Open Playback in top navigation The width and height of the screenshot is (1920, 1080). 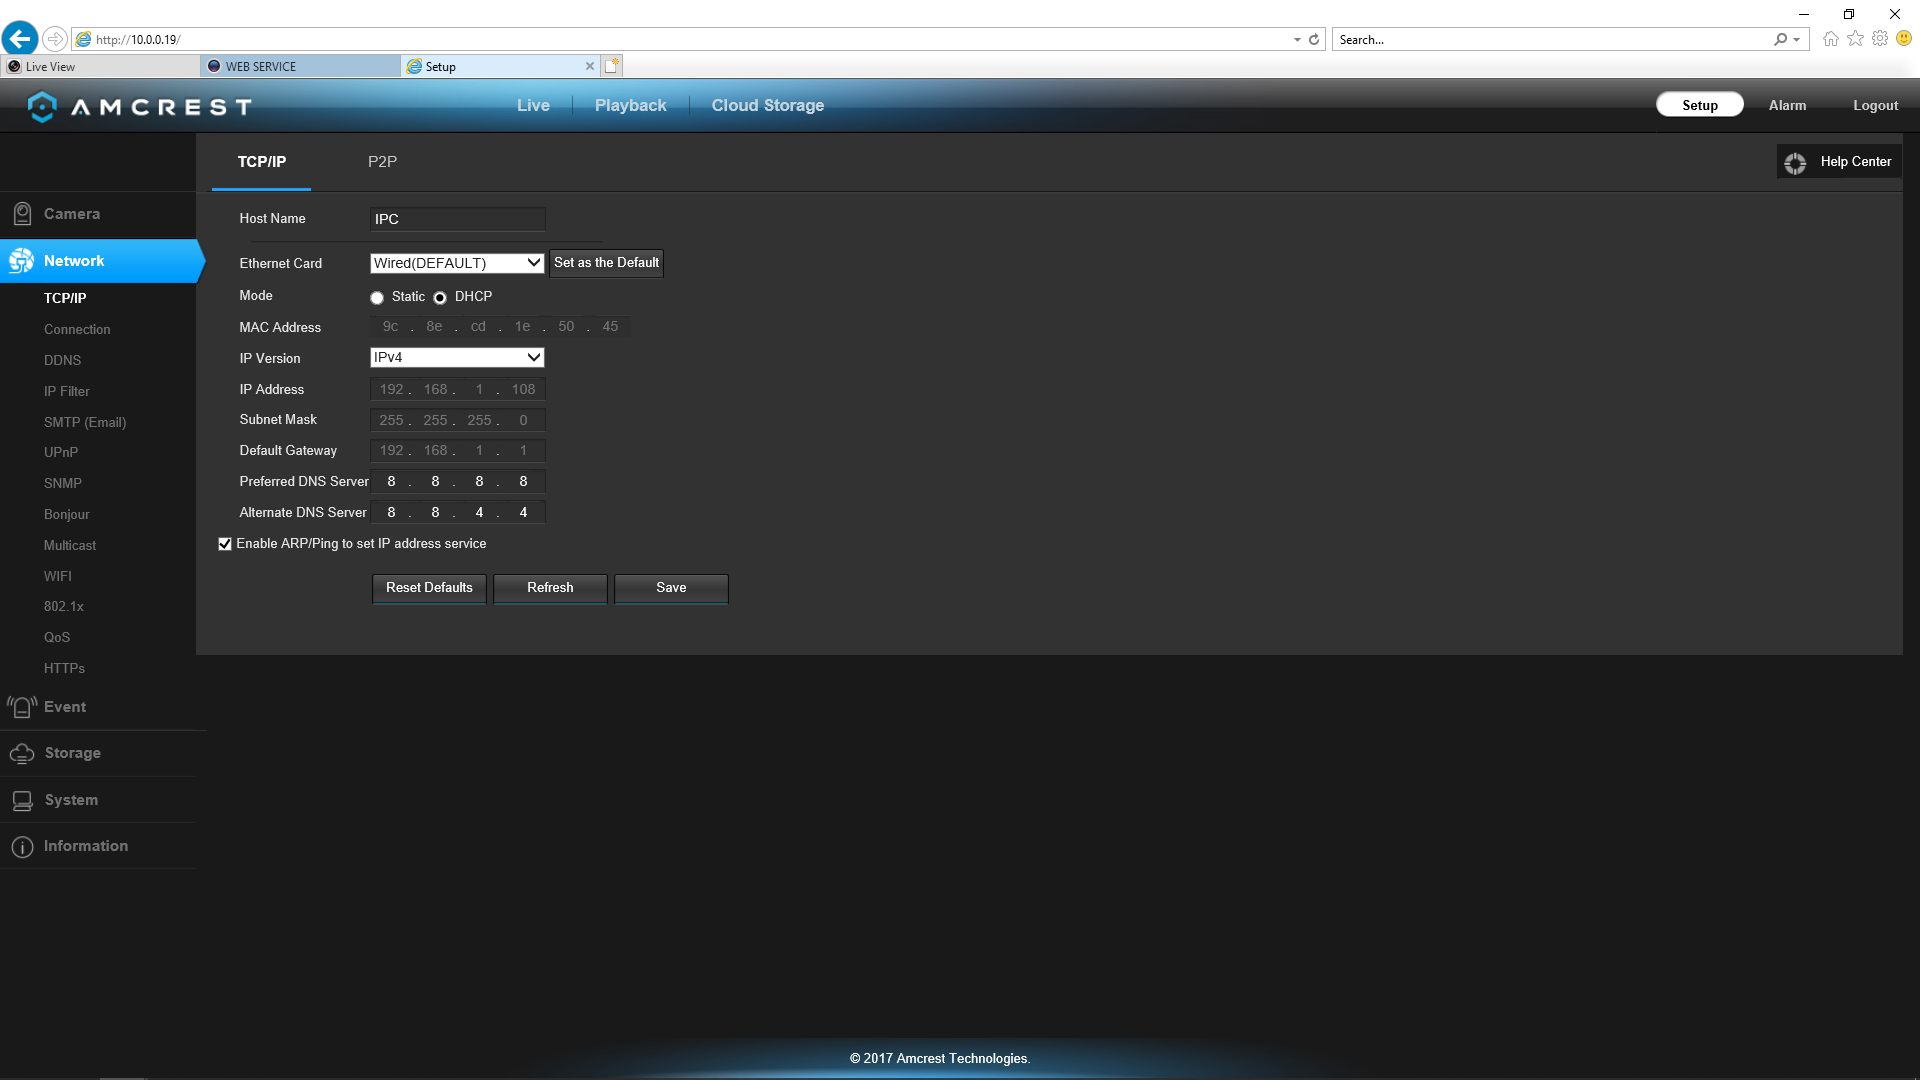630,106
